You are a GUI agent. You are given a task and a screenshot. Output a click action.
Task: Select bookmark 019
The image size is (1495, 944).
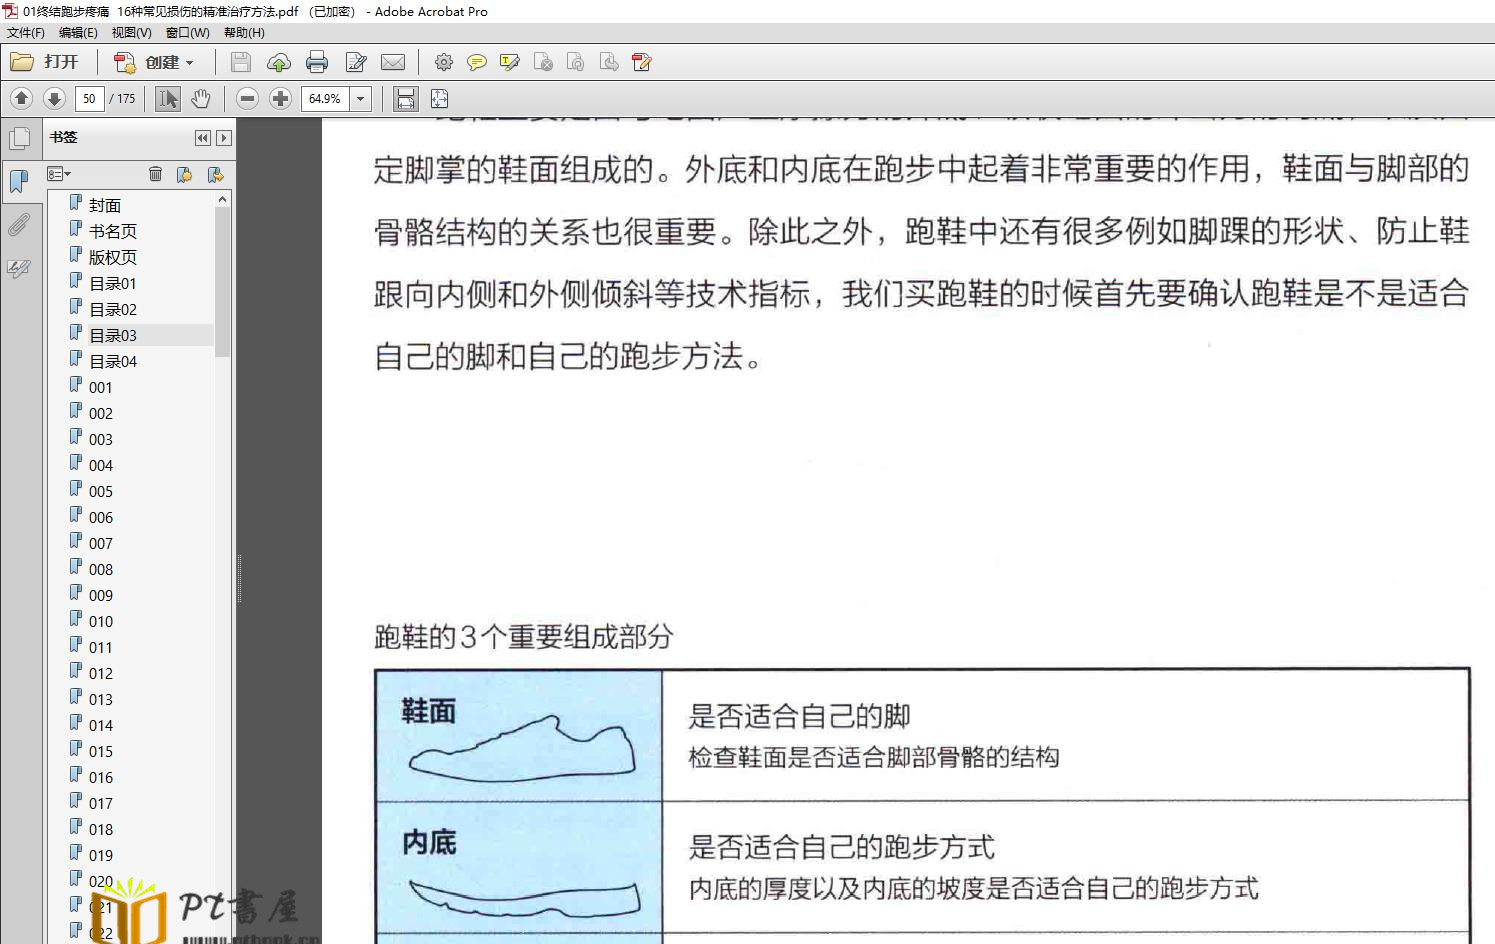click(100, 855)
